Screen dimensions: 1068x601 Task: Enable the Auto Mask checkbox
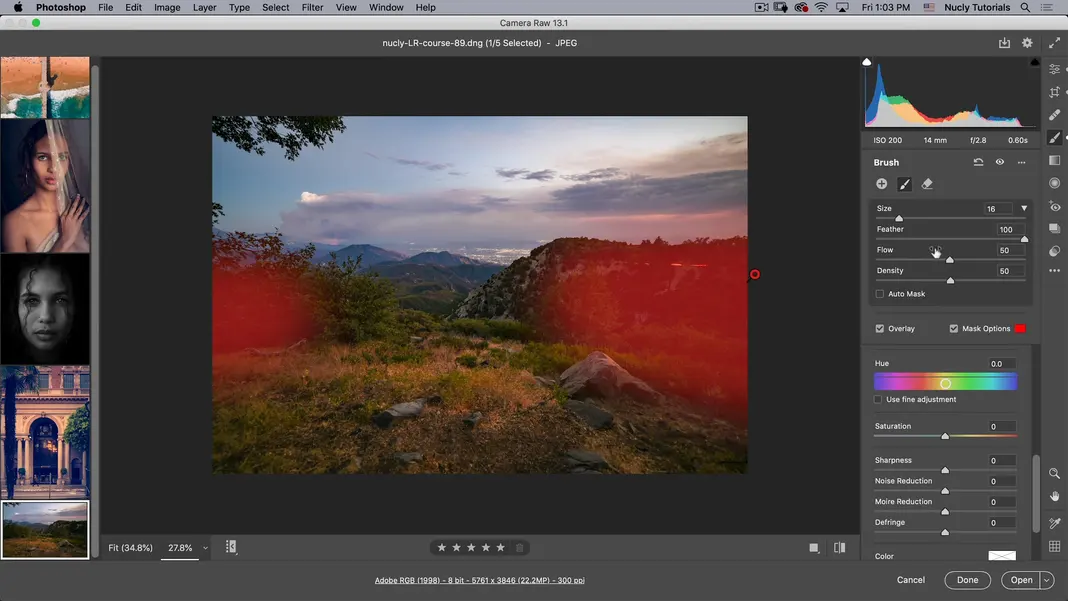point(879,294)
